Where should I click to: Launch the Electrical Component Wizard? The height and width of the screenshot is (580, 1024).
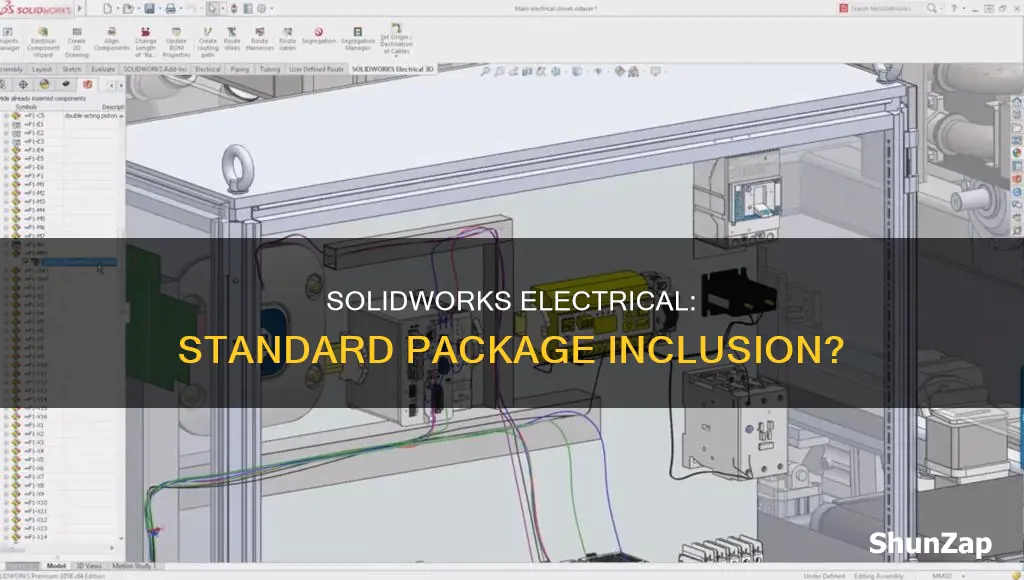pos(43,42)
